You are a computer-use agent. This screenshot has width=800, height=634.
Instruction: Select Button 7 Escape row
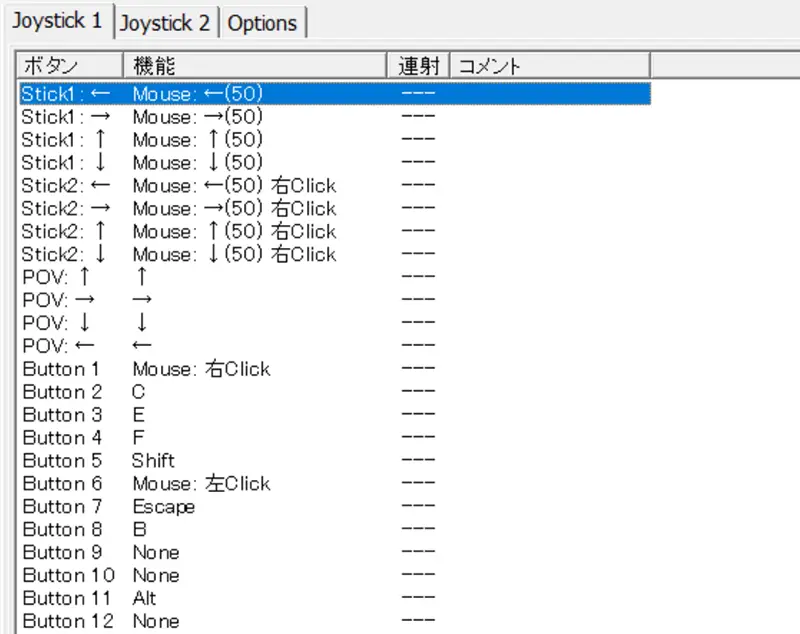click(335, 506)
